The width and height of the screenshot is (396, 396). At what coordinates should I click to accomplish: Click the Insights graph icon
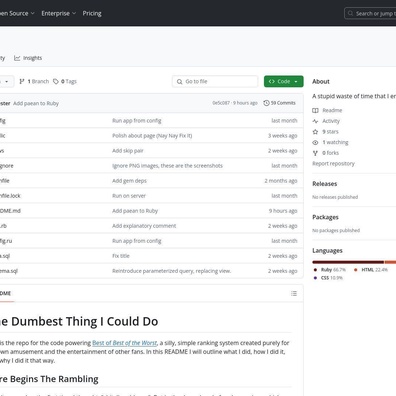click(x=17, y=58)
